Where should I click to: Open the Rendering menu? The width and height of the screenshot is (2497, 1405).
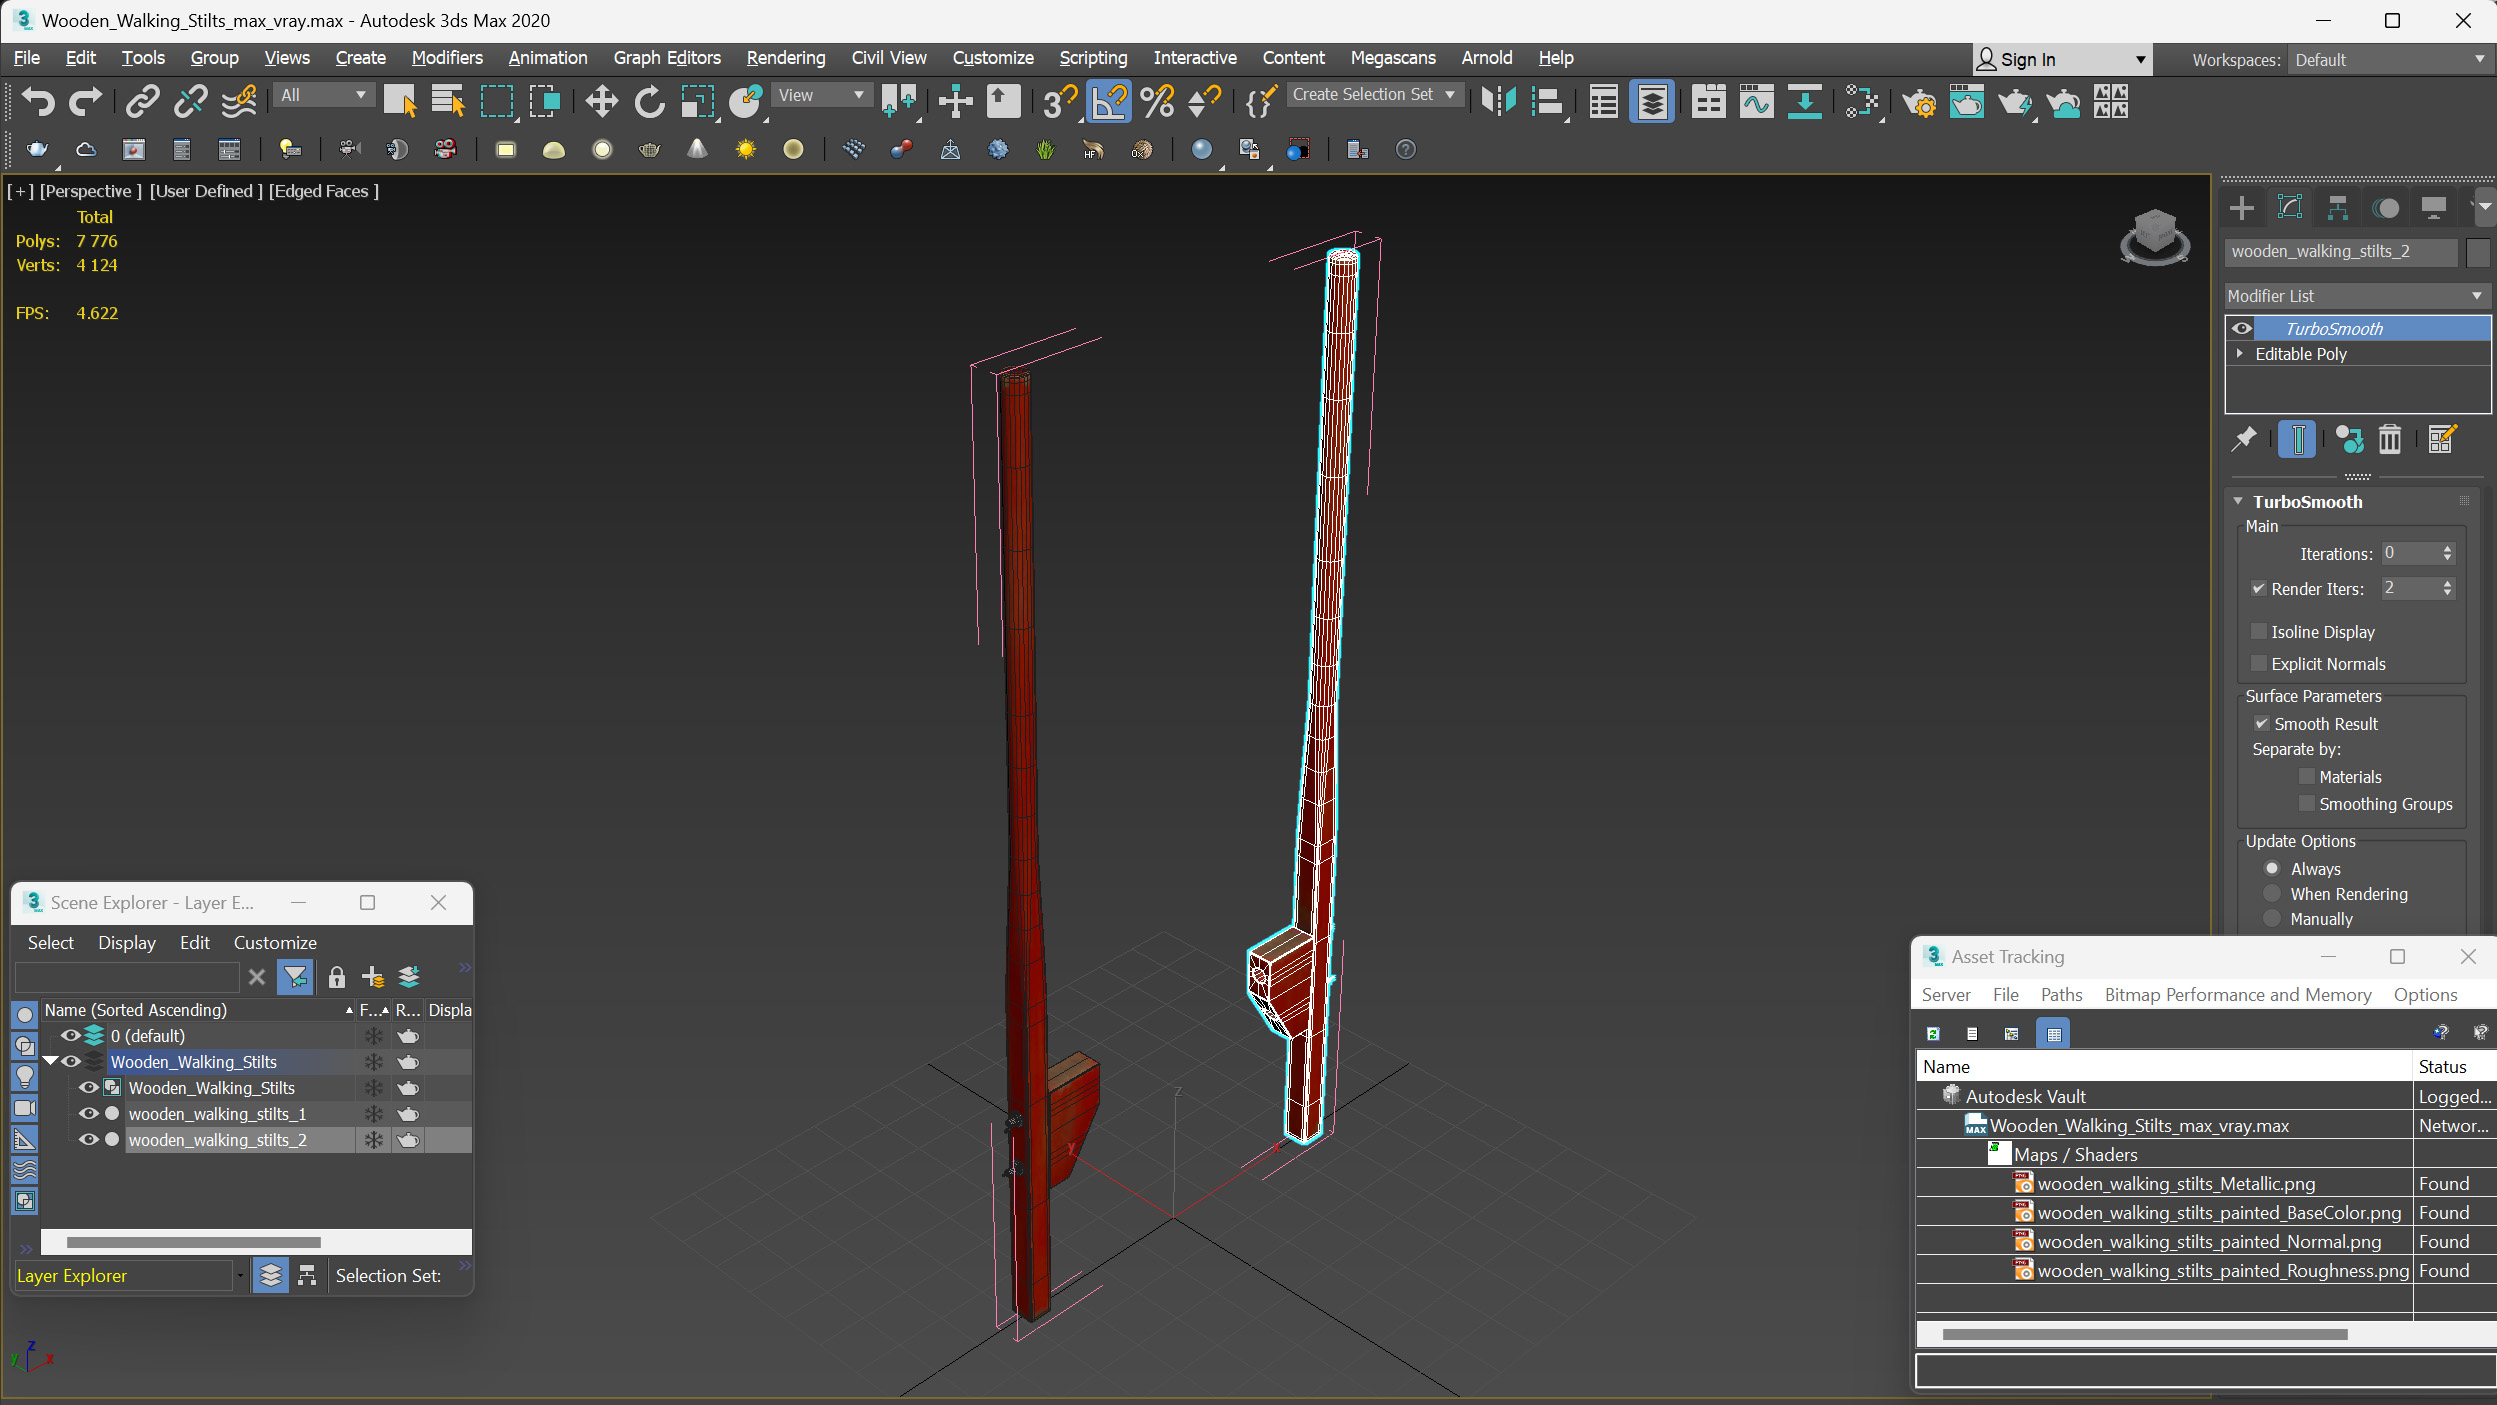(x=785, y=58)
